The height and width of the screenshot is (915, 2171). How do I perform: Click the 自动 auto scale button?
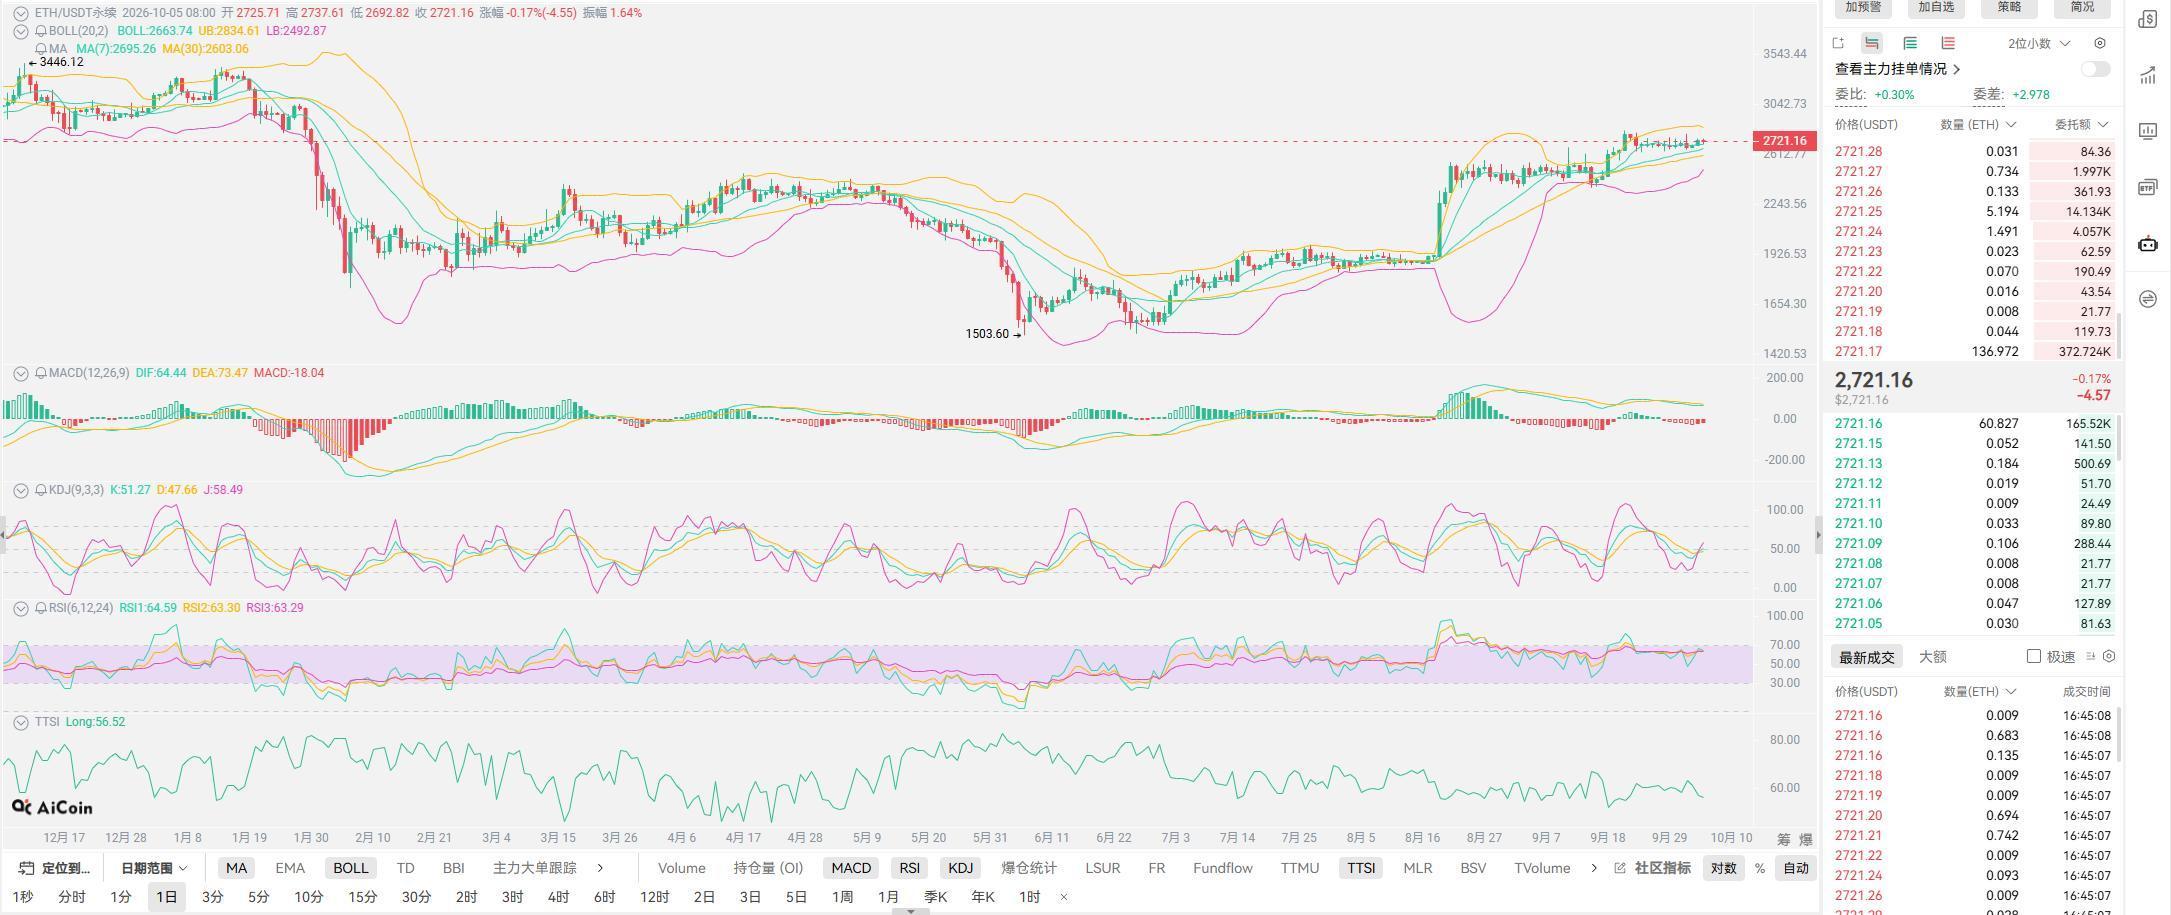pos(1796,868)
